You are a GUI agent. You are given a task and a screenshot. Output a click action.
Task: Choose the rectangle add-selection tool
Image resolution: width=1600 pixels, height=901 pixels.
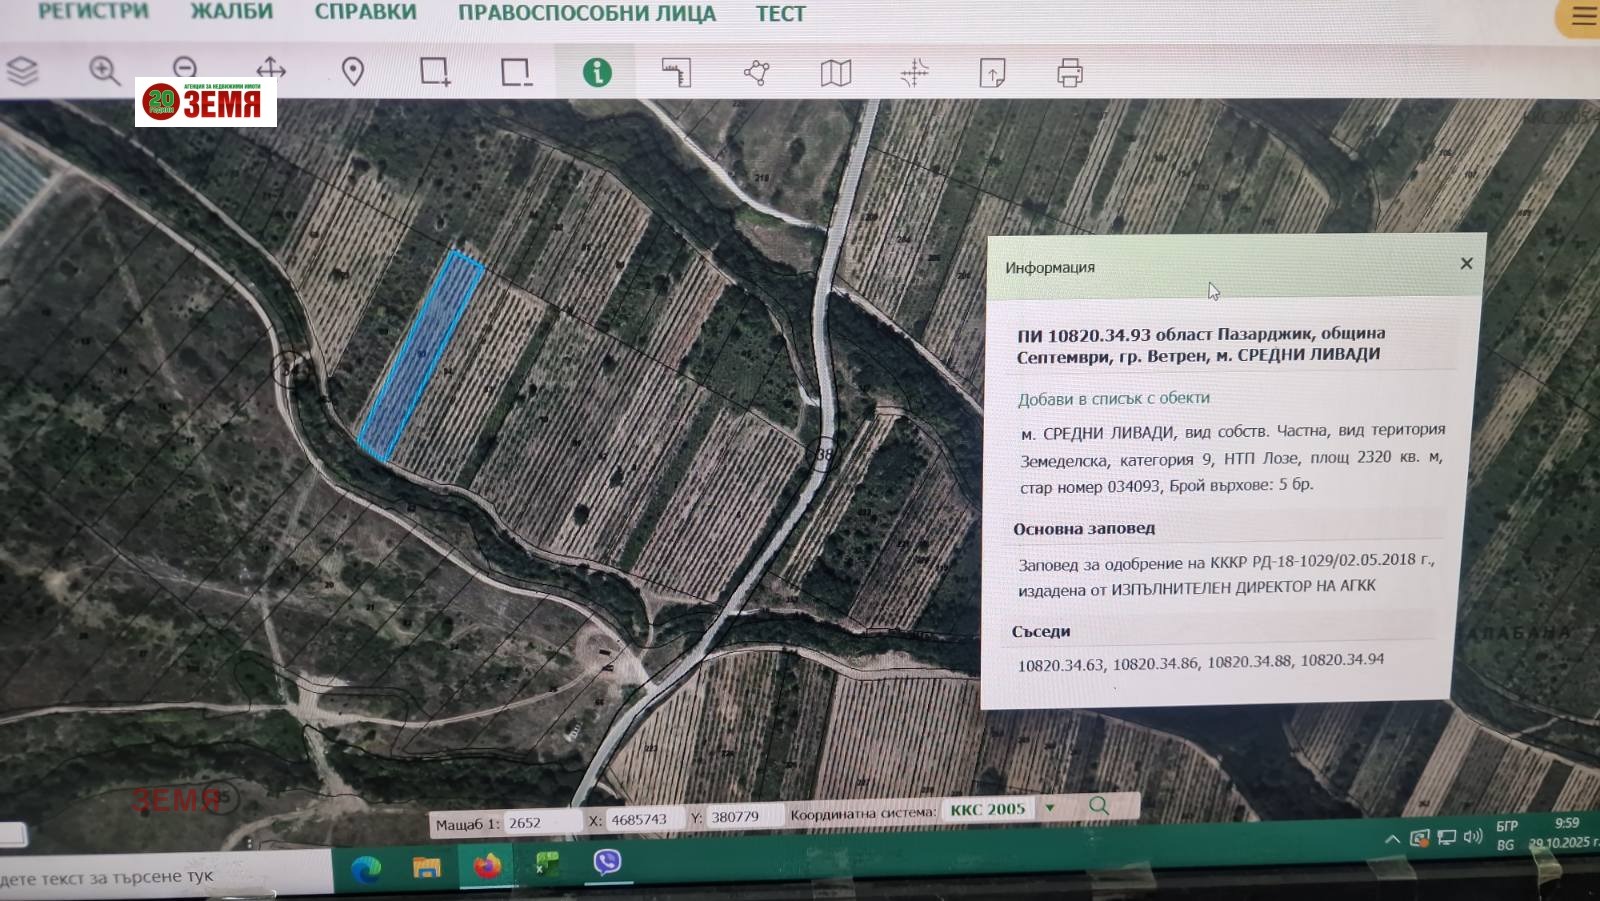435,72
